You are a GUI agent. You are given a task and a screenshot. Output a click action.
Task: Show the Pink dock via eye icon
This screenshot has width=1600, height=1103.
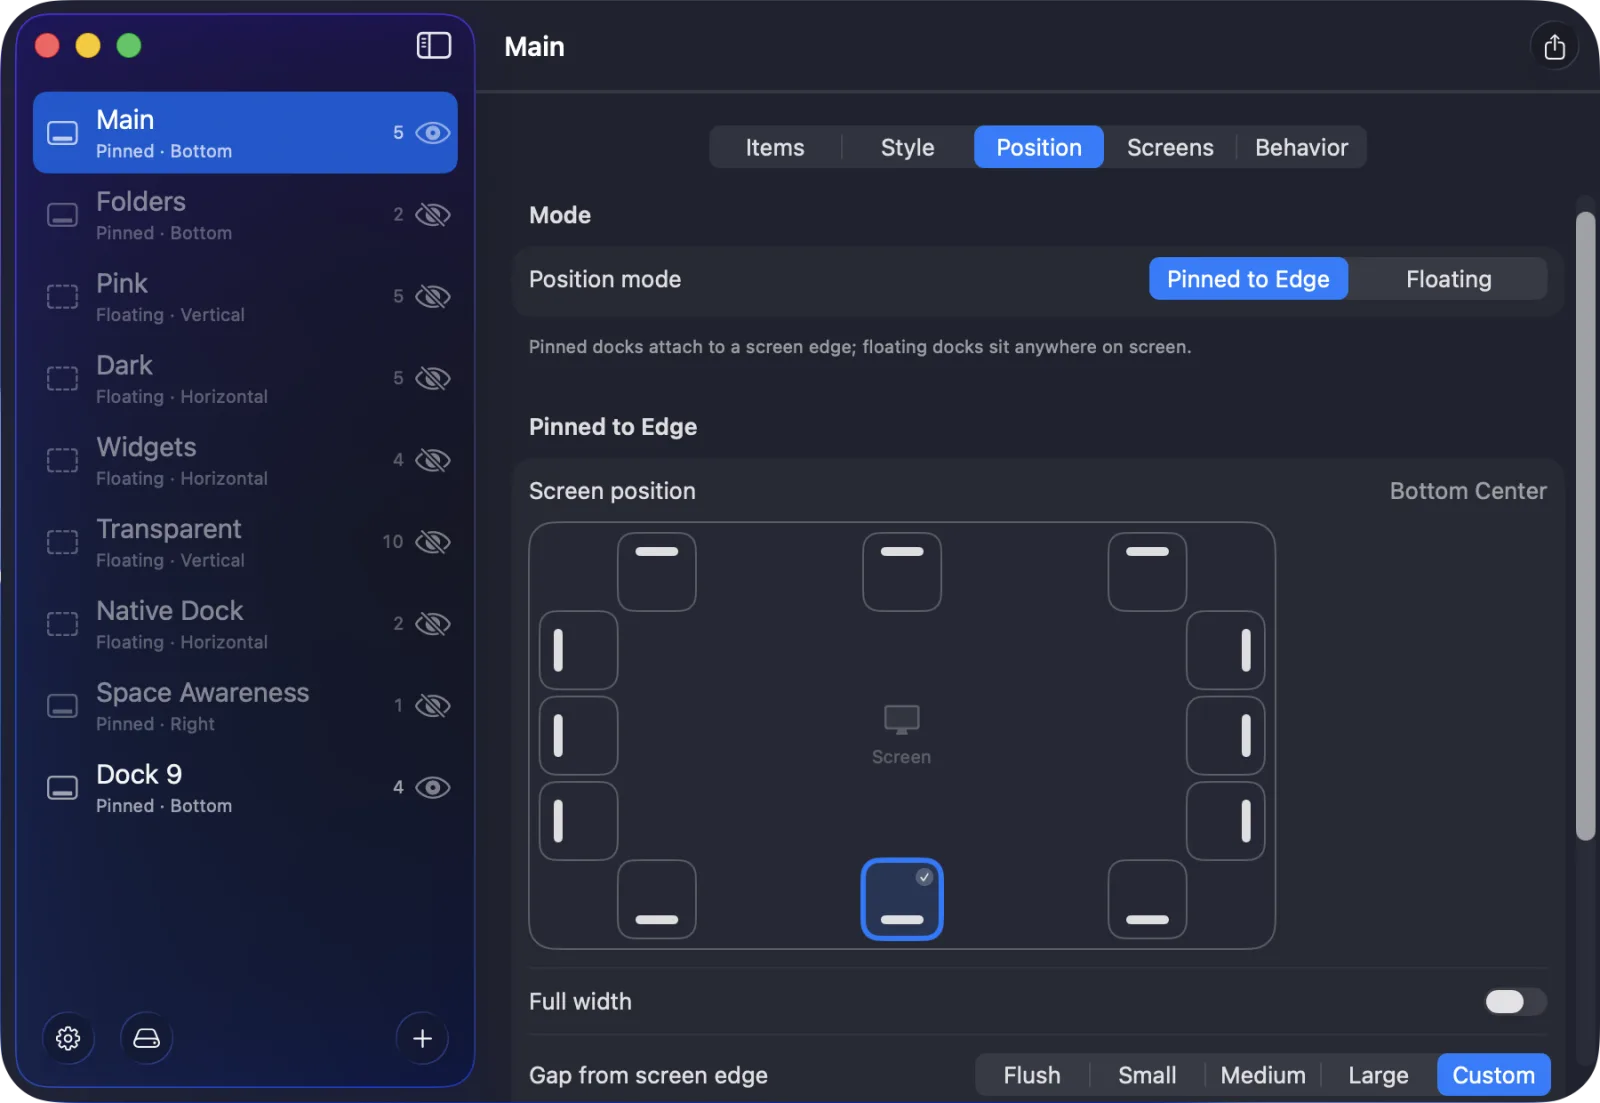[433, 297]
